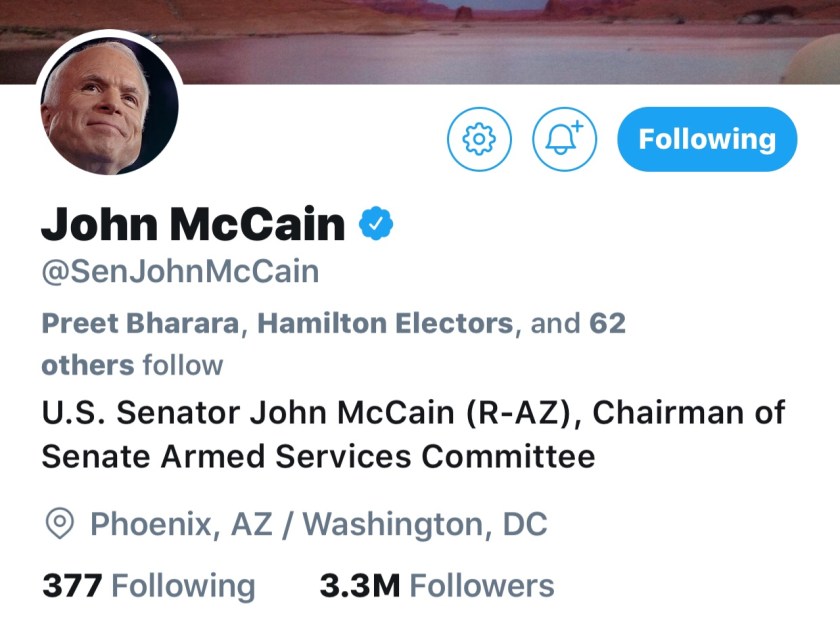840x633 pixels.
Task: Click the Washington, DC location text
Action: [x=425, y=523]
